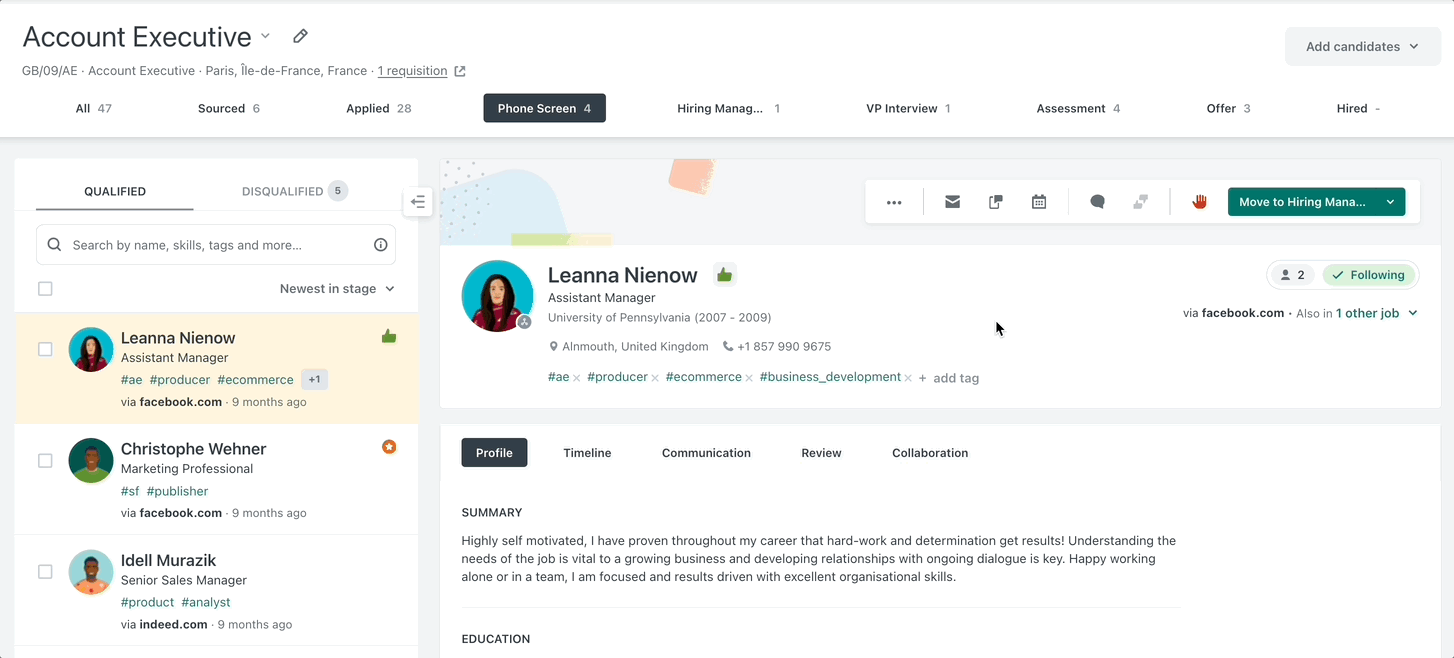Remove the #producer tag from the profile
This screenshot has height=658, width=1454.
655,378
